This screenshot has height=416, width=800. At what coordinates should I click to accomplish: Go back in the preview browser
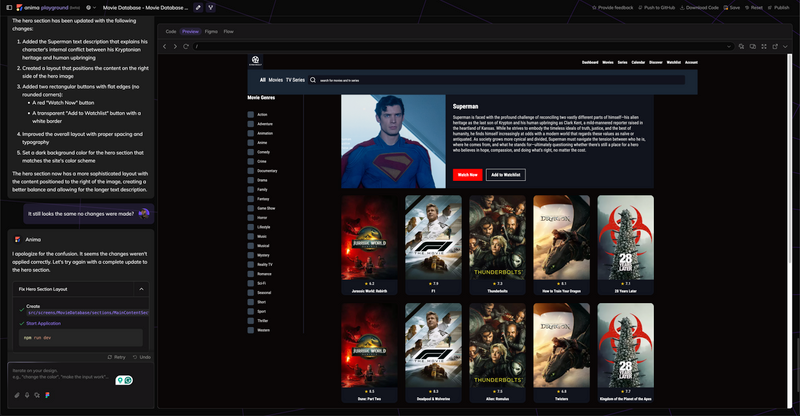pyautogui.click(x=164, y=46)
